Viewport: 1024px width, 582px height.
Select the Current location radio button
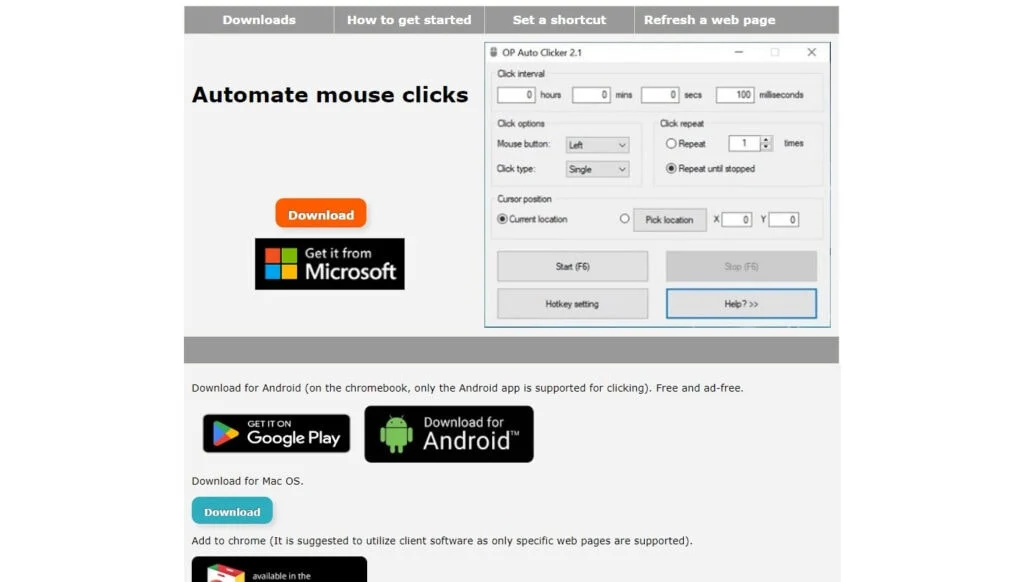point(502,219)
